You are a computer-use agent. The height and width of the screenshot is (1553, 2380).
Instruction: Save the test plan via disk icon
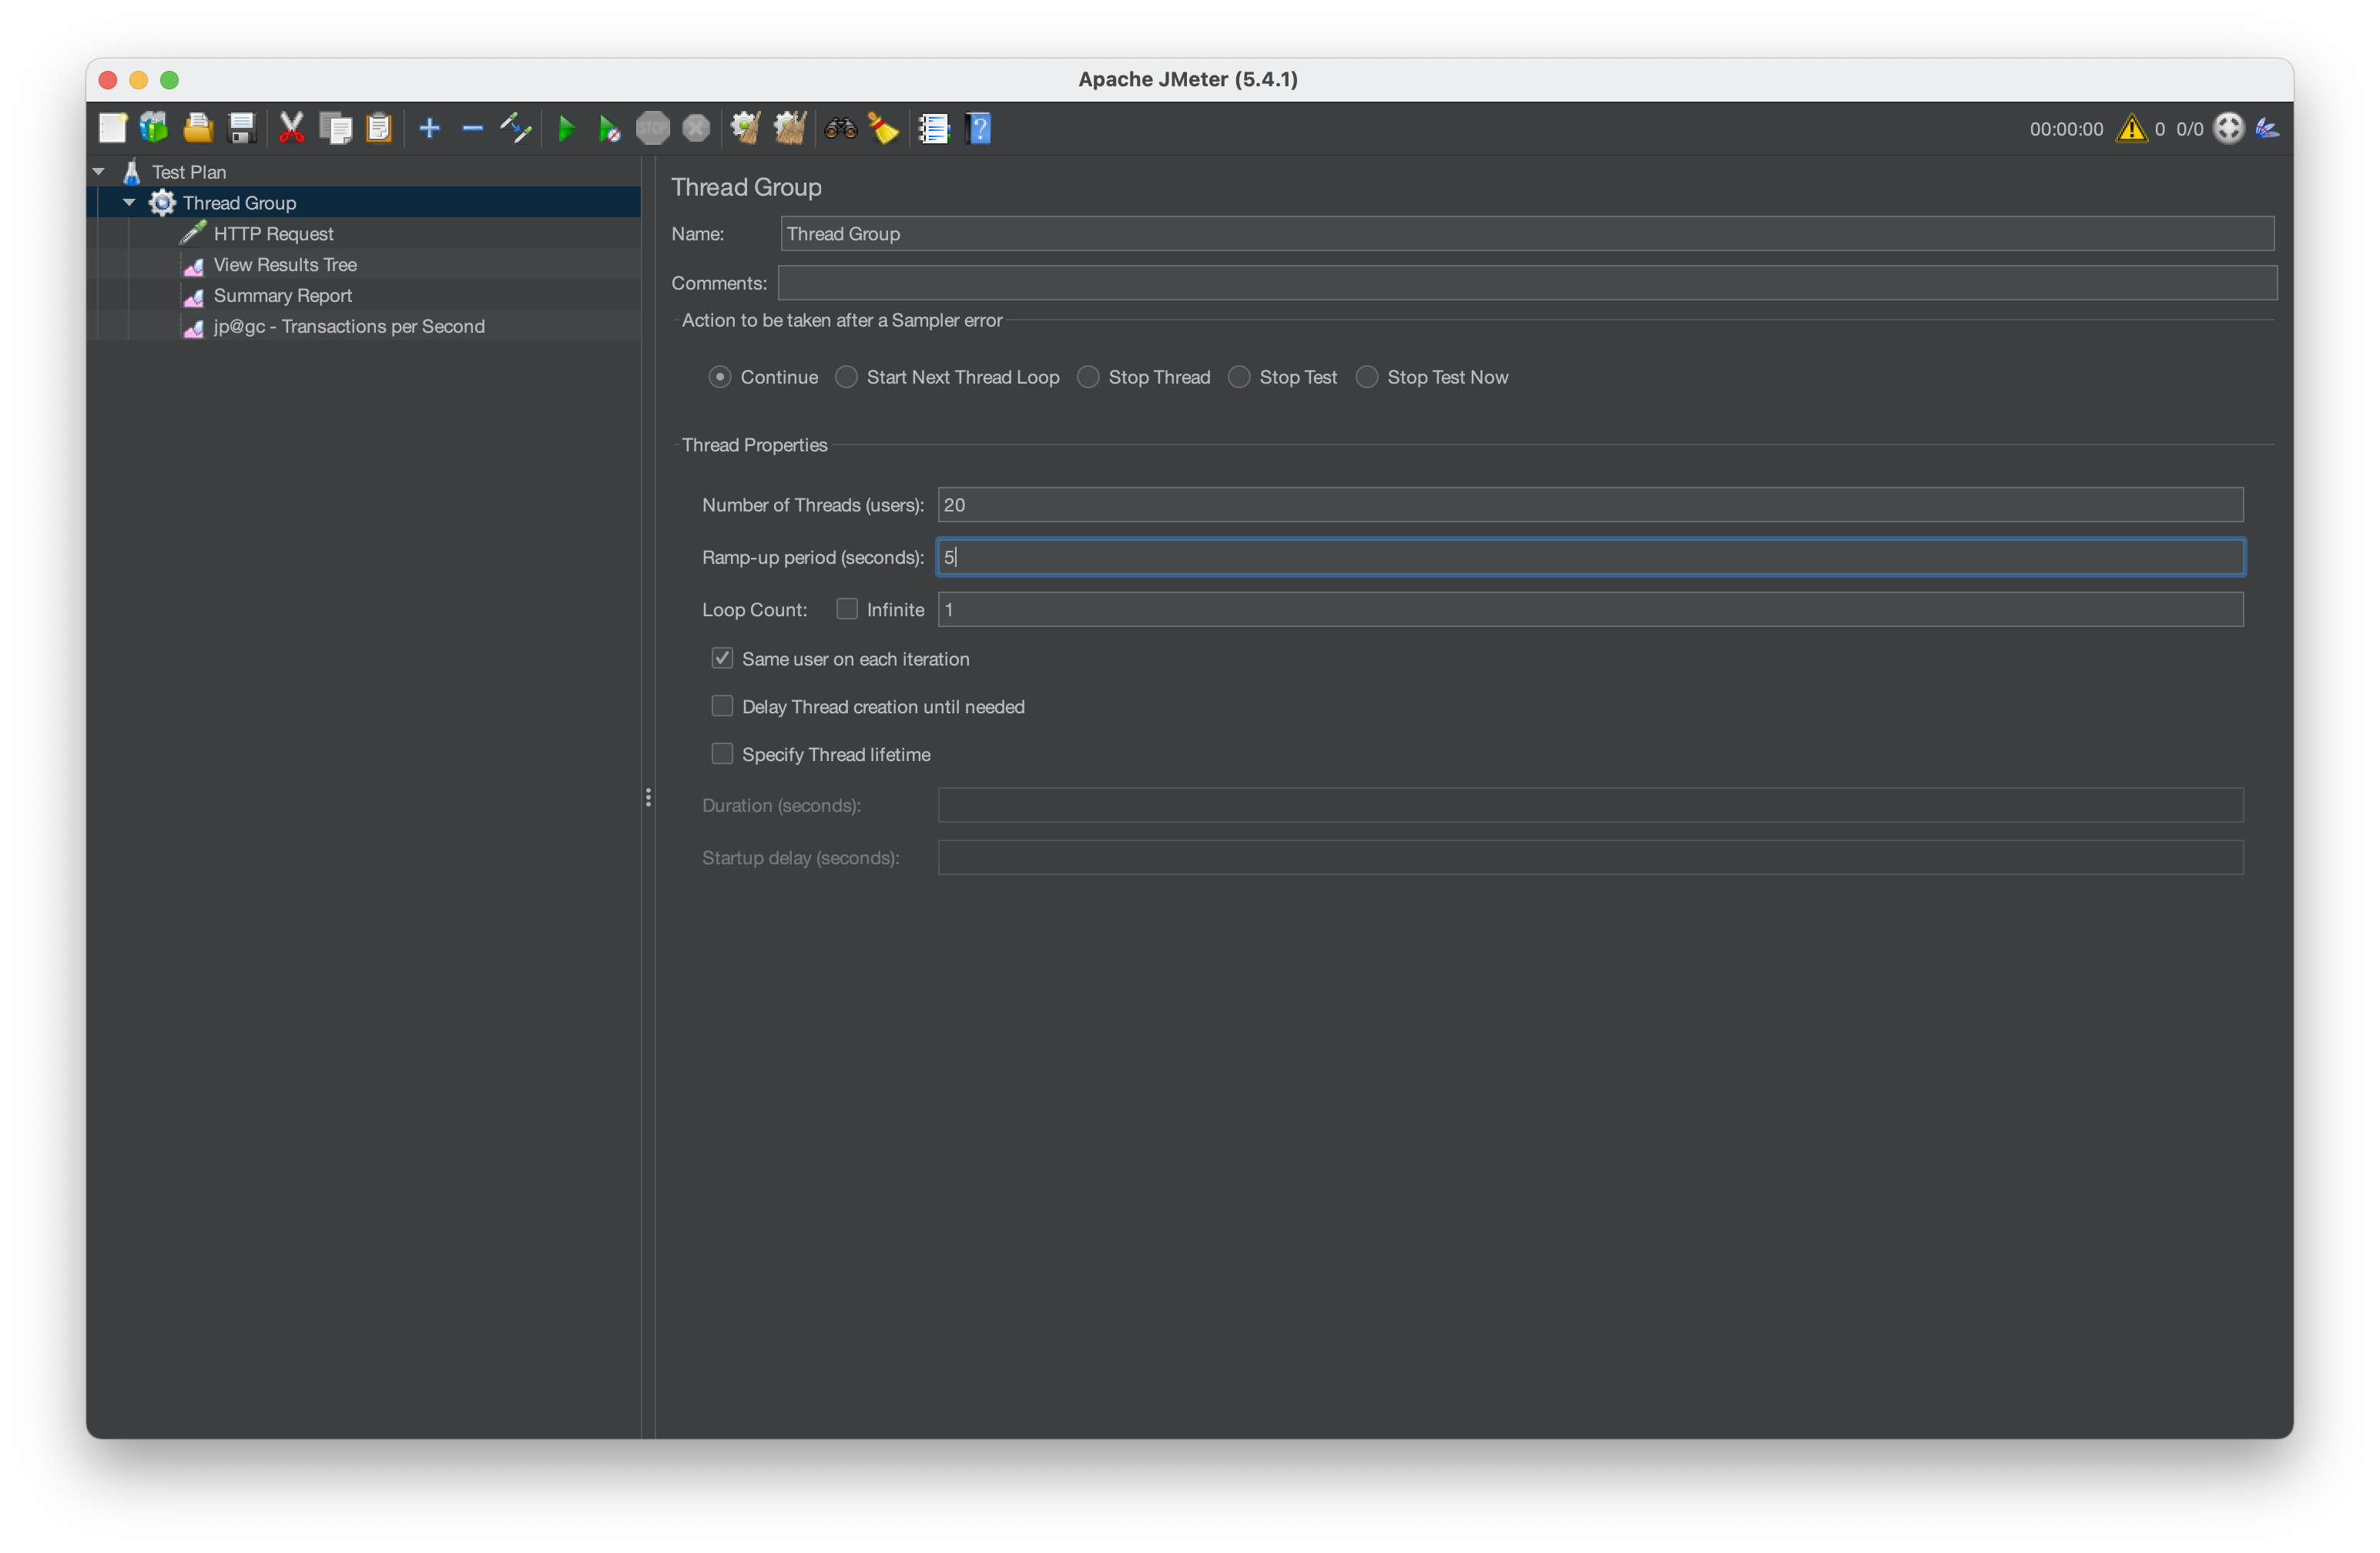(241, 128)
